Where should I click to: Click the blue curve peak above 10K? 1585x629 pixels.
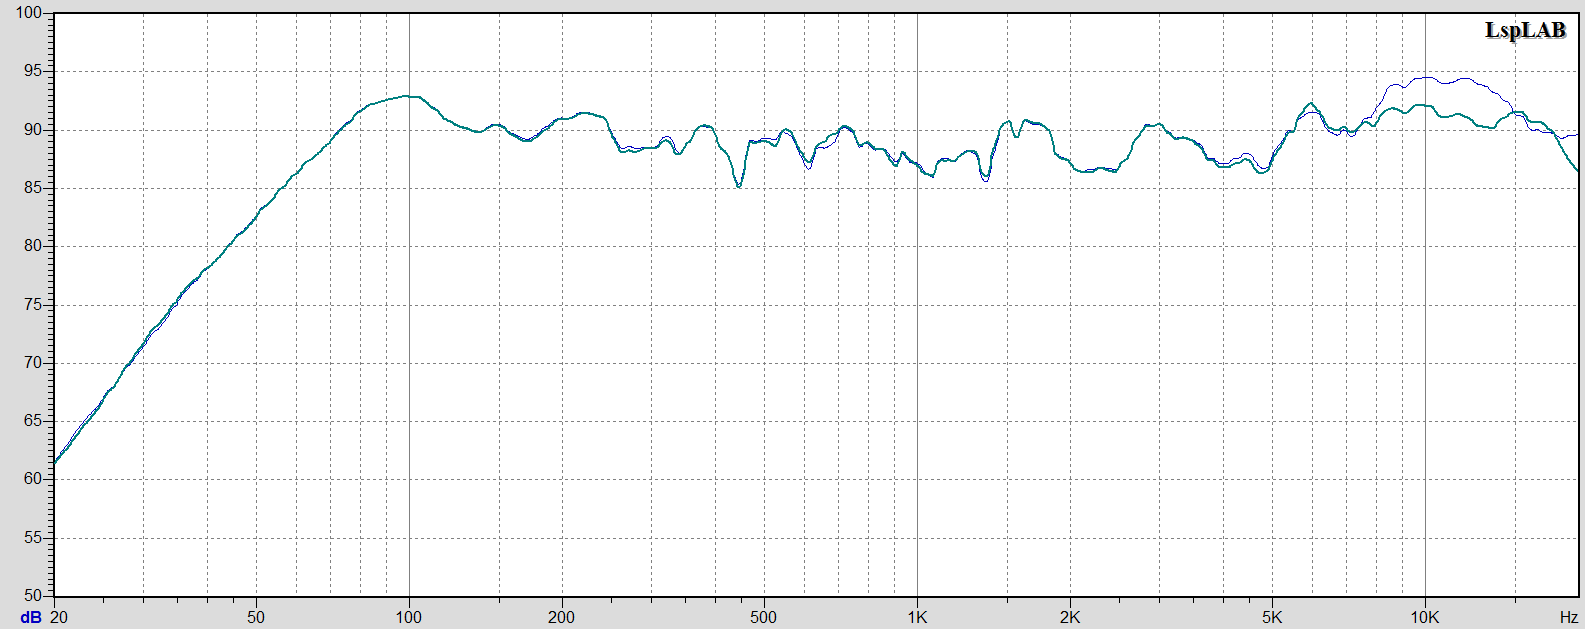tap(1428, 77)
